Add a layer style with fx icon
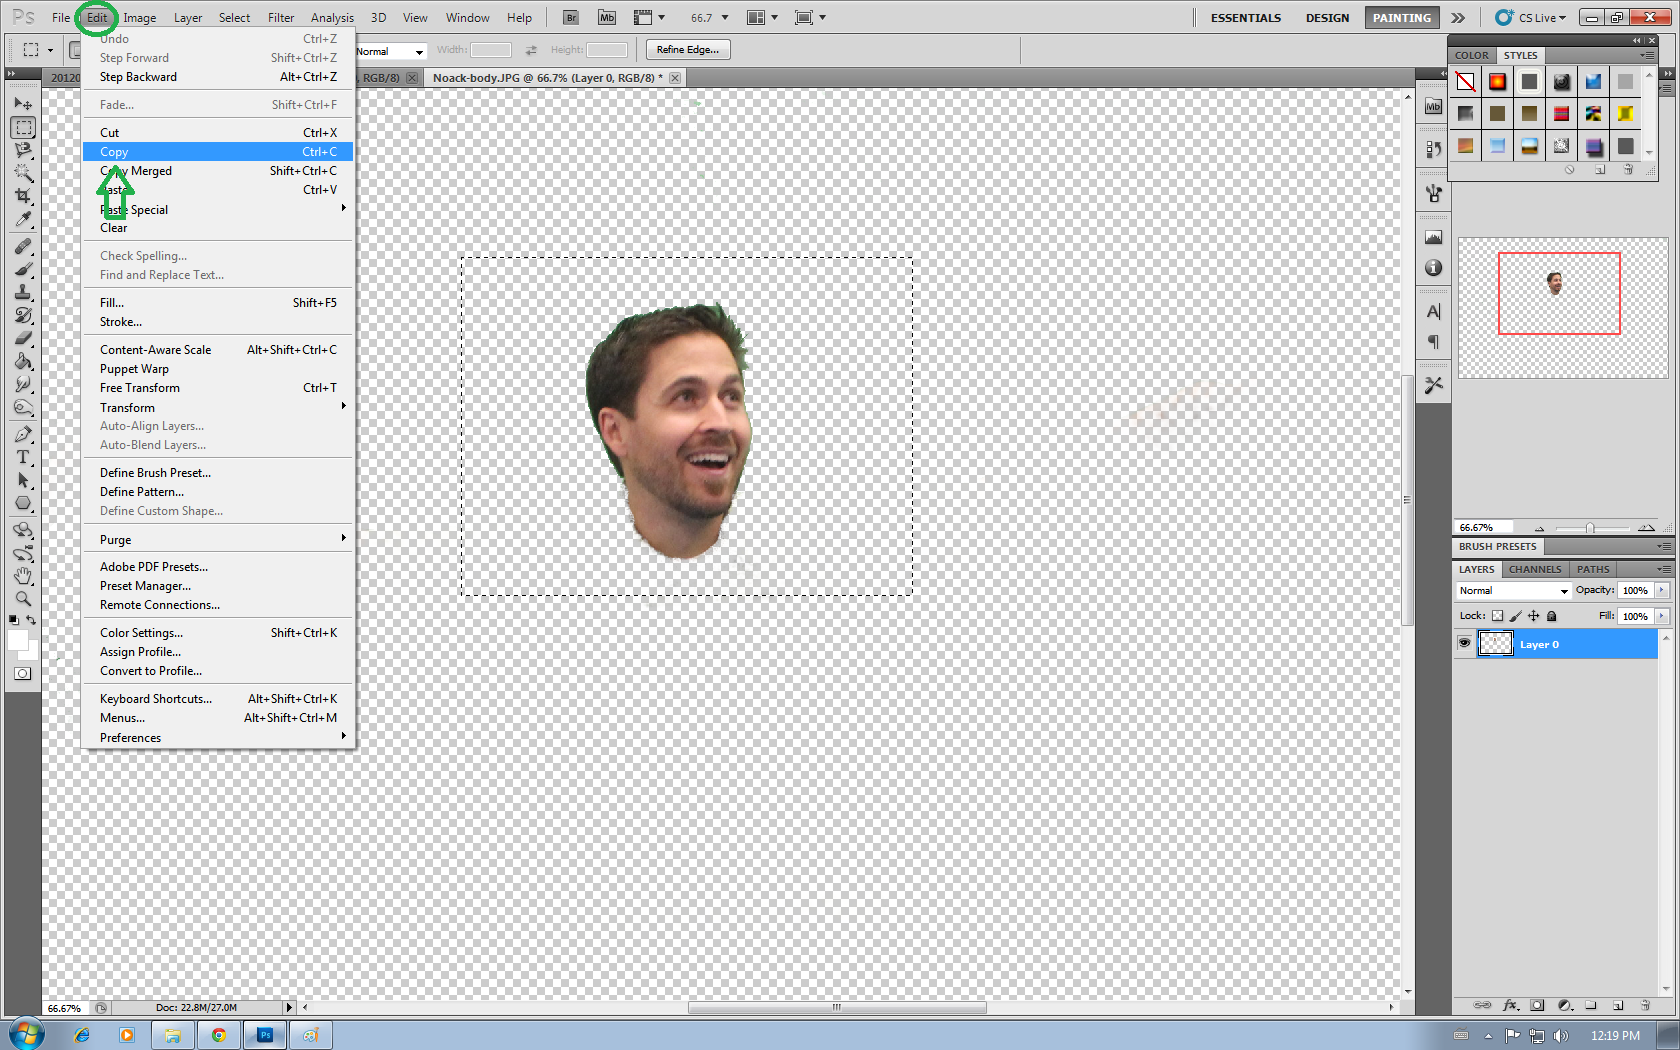Image resolution: width=1680 pixels, height=1050 pixels. (1510, 1005)
